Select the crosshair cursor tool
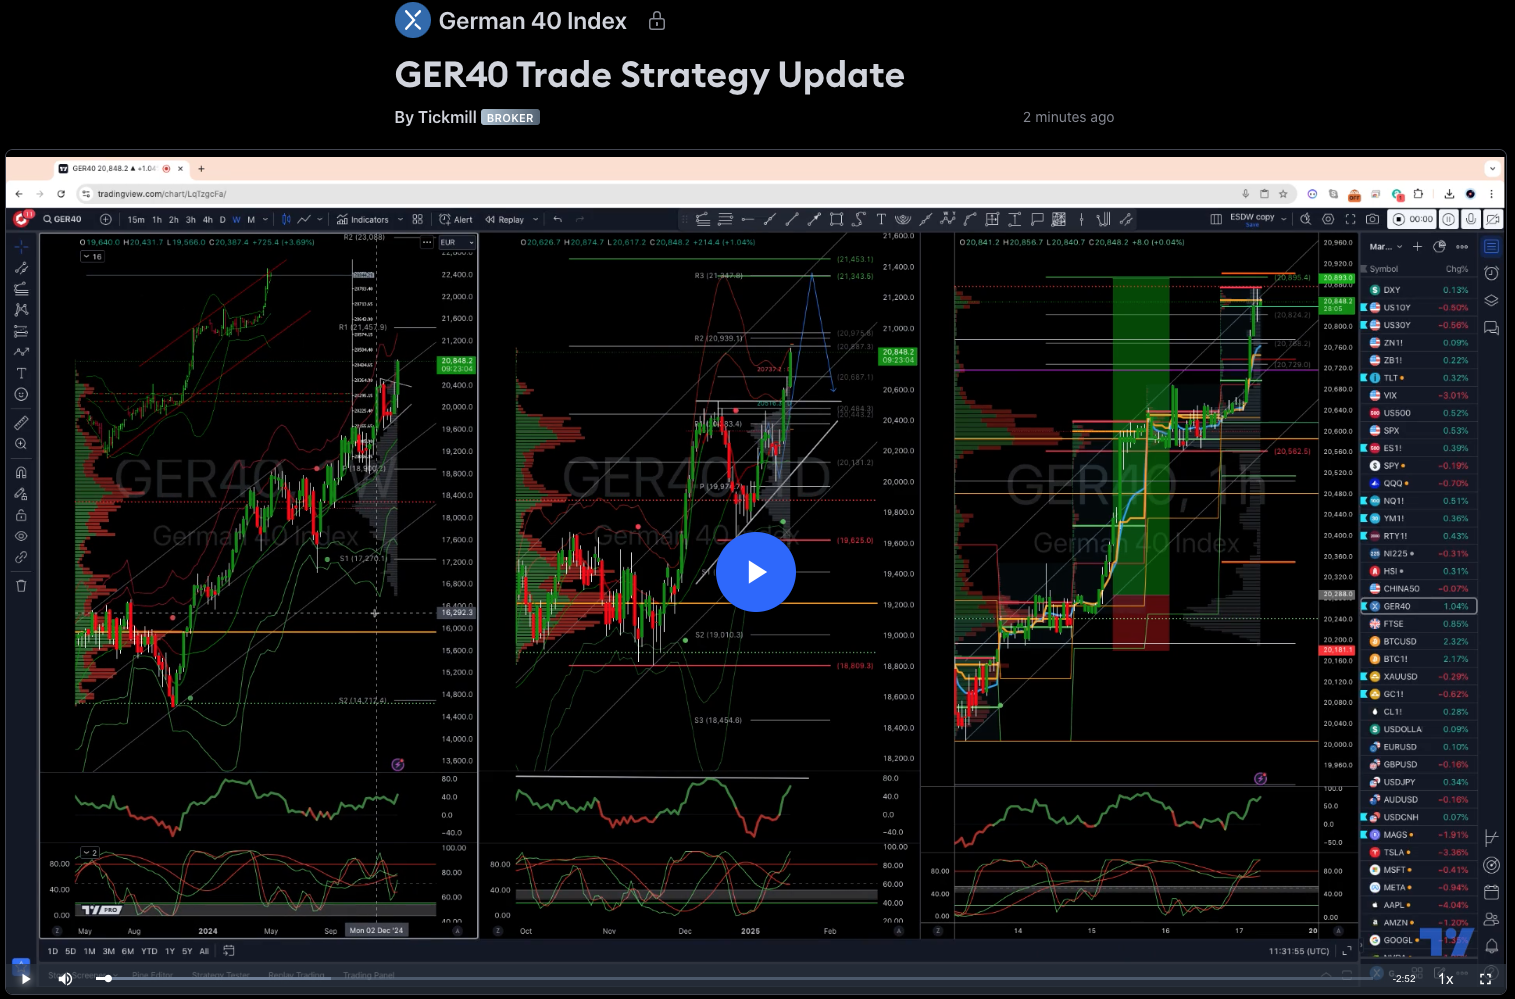 coord(21,246)
